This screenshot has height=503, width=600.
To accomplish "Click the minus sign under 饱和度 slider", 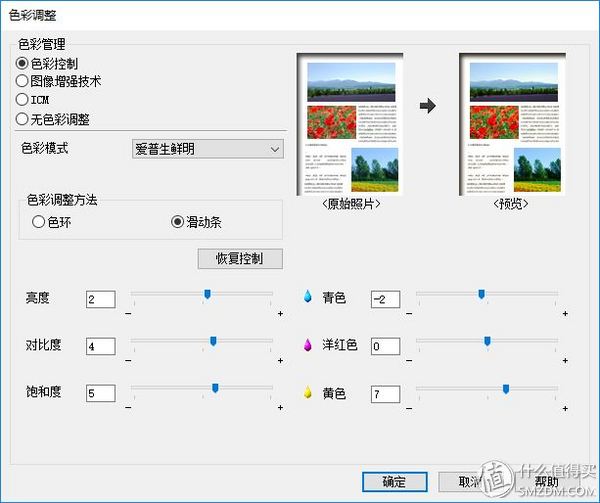I will click(128, 408).
